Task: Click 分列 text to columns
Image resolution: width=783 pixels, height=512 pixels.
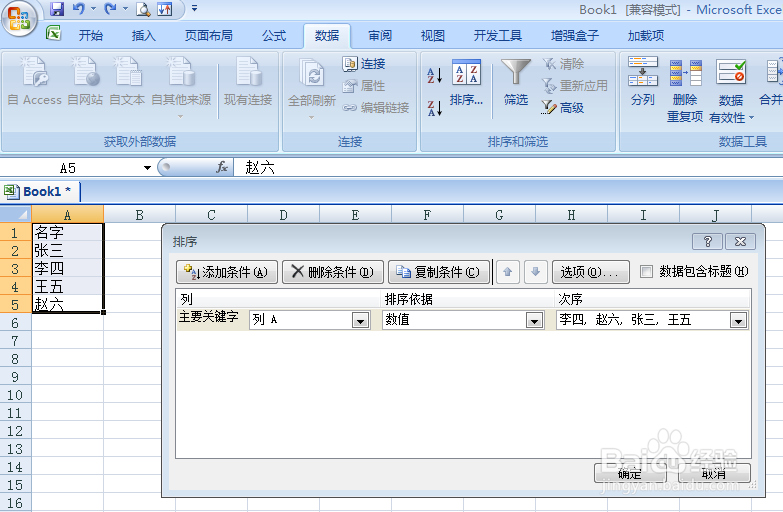Action: tap(643, 81)
